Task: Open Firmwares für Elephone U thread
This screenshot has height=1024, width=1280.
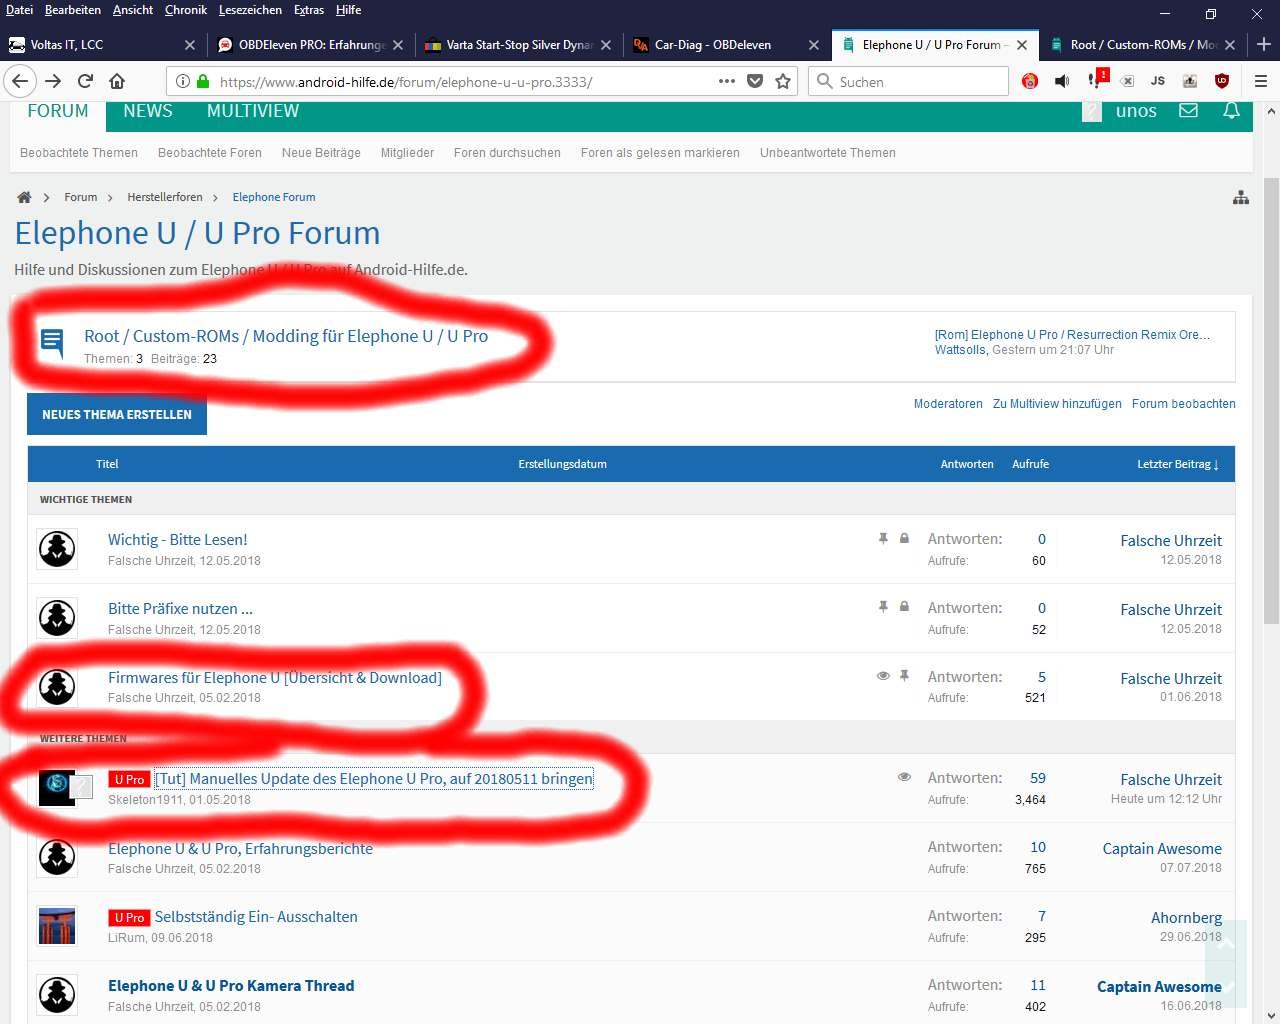Action: [x=275, y=677]
